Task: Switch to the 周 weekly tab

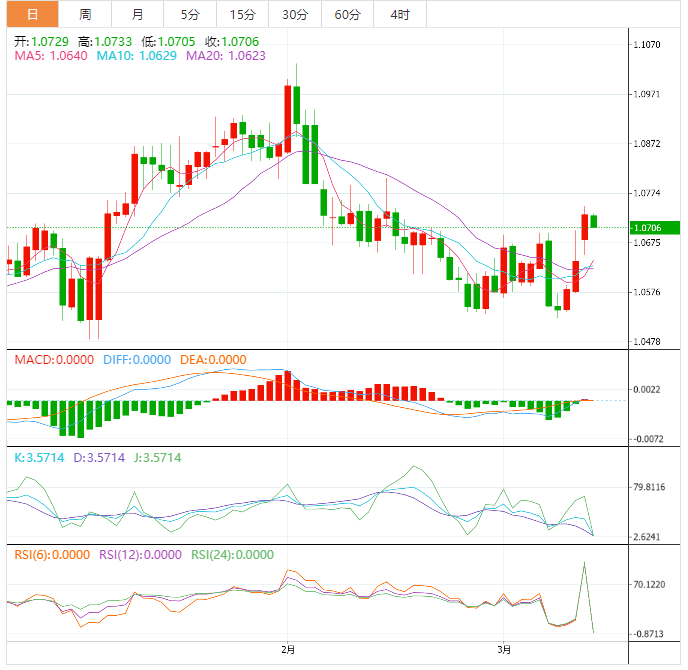Action: coord(85,14)
